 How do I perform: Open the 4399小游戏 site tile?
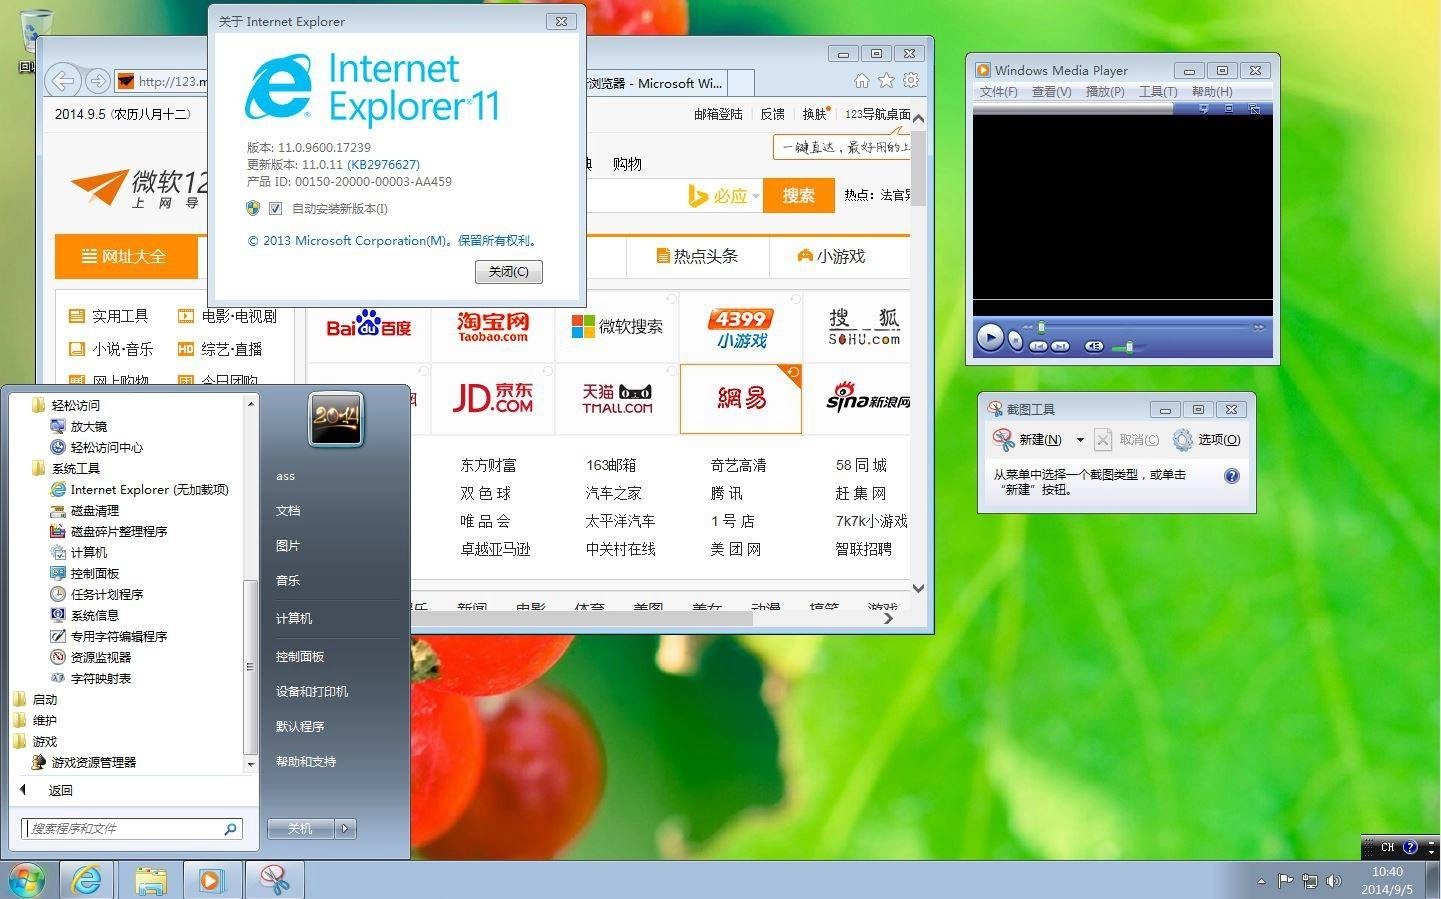coord(741,327)
